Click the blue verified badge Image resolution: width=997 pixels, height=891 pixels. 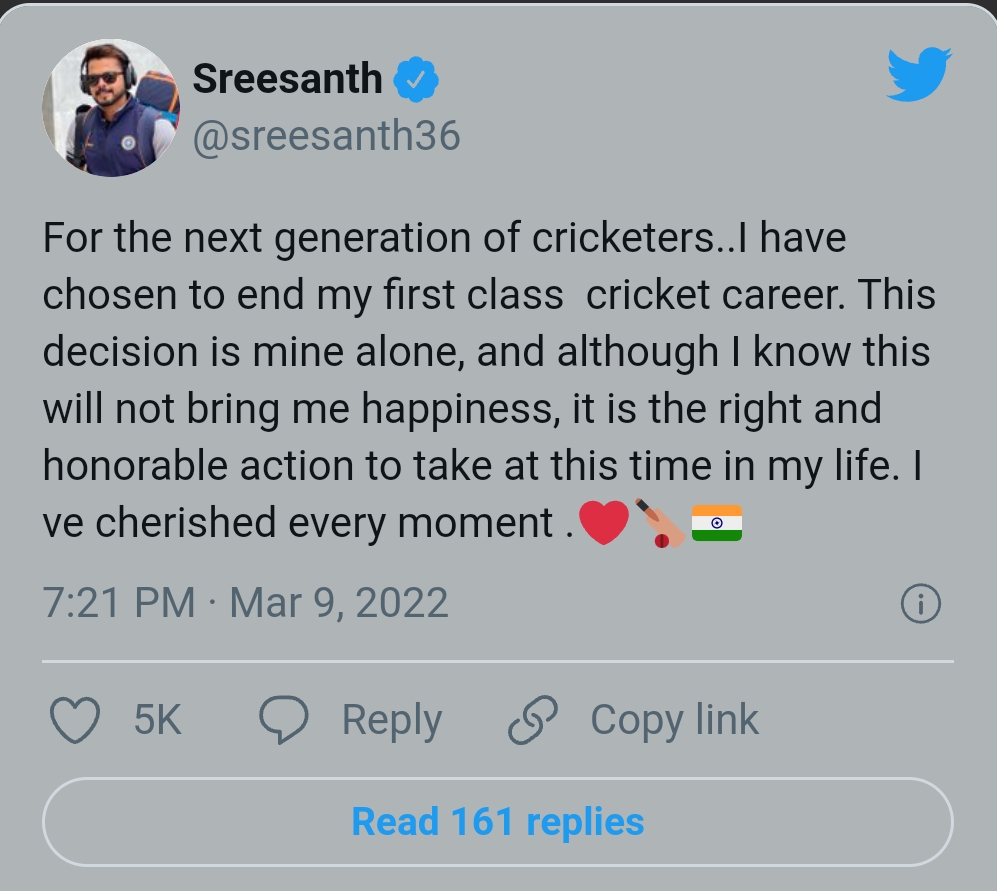point(415,79)
